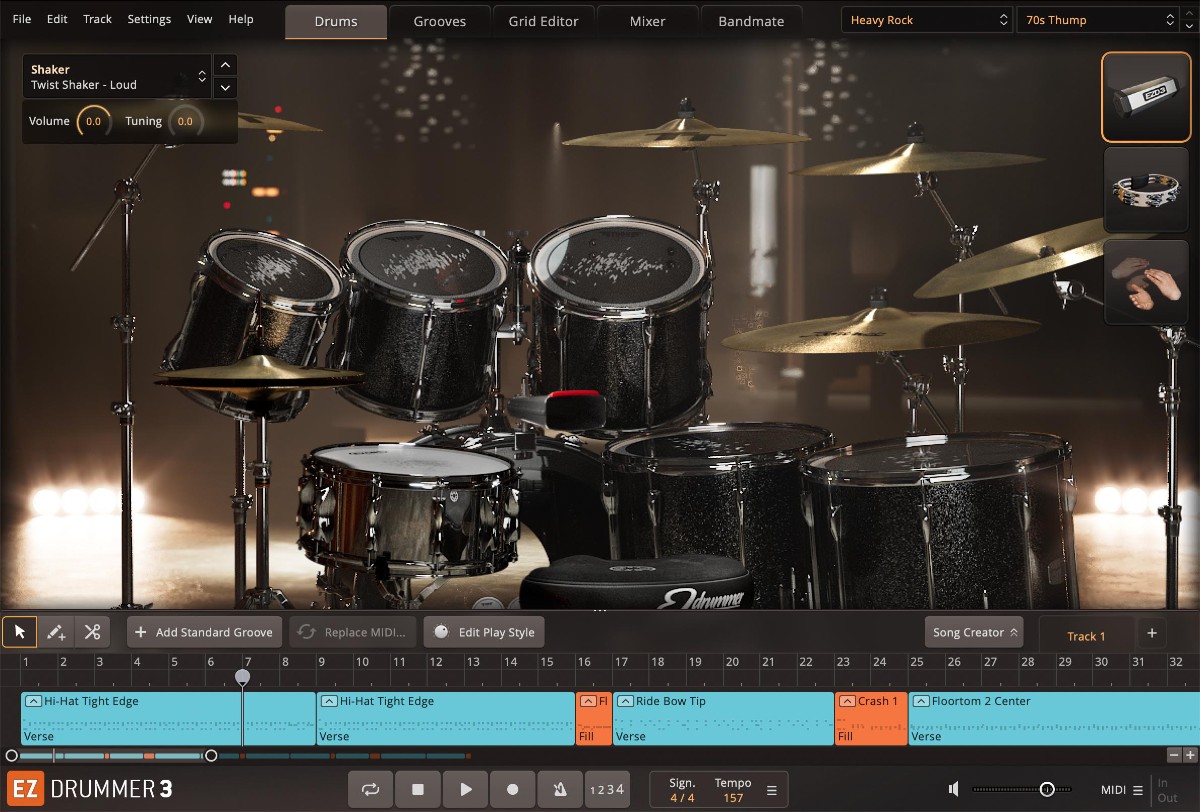Viewport: 1200px width, 812px height.
Task: Click the Edit Play Style button
Action: point(484,632)
